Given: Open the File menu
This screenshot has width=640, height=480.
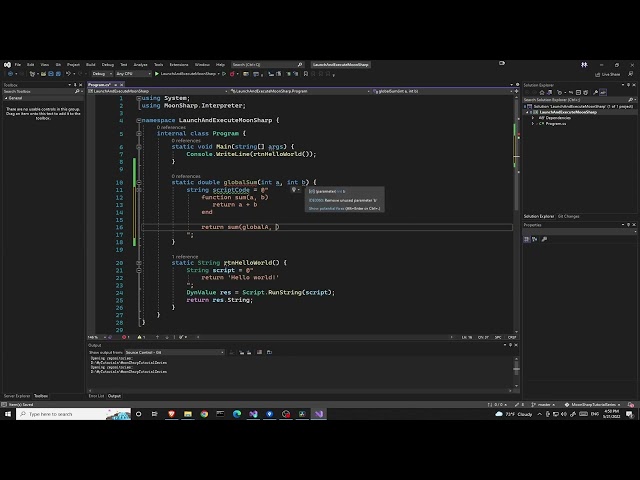Looking at the screenshot, I should pos(18,64).
